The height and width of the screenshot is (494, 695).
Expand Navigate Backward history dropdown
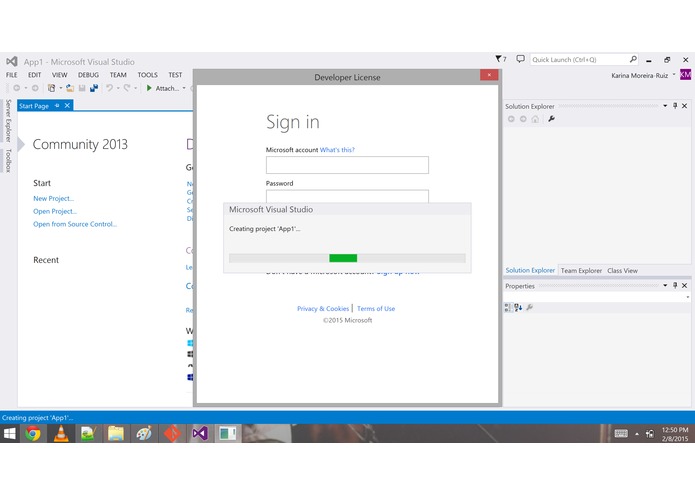click(26, 88)
